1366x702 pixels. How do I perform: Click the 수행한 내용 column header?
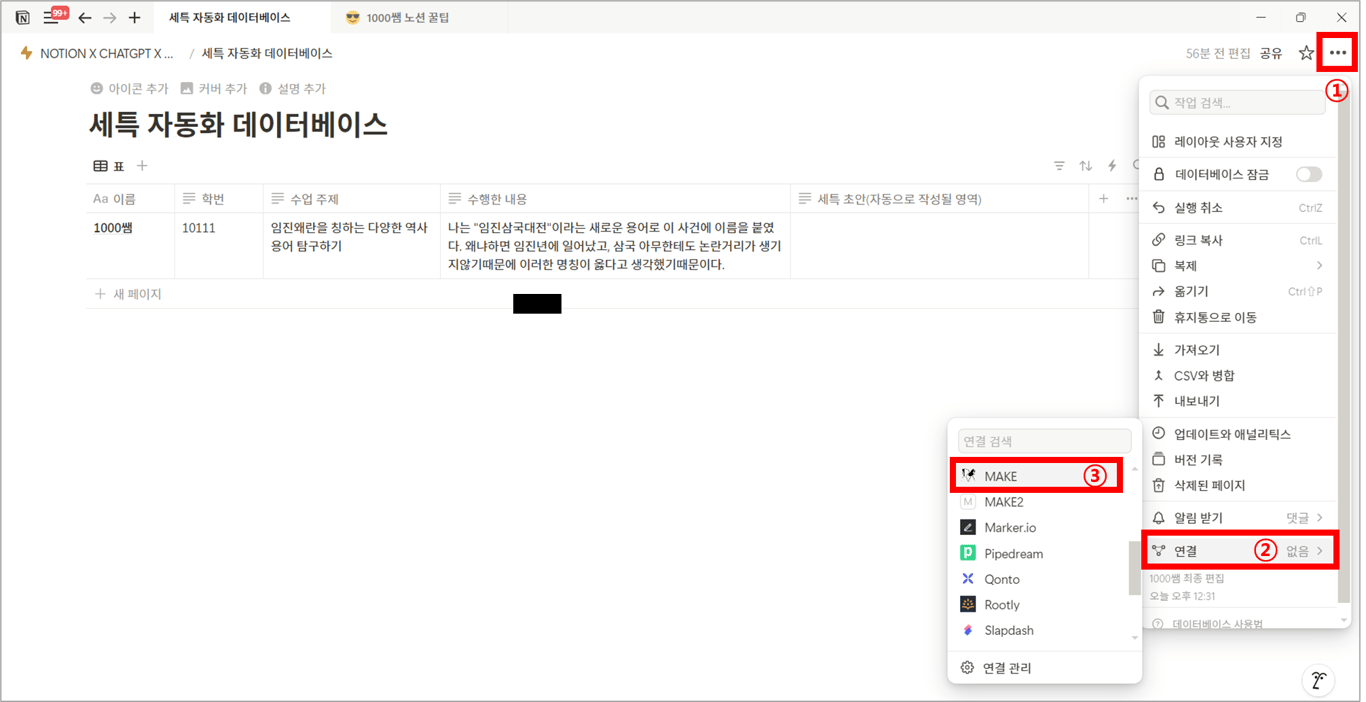[615, 199]
